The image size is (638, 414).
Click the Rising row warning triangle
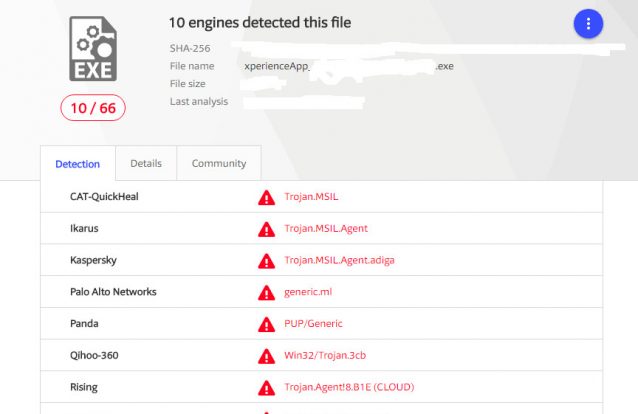[x=266, y=388]
